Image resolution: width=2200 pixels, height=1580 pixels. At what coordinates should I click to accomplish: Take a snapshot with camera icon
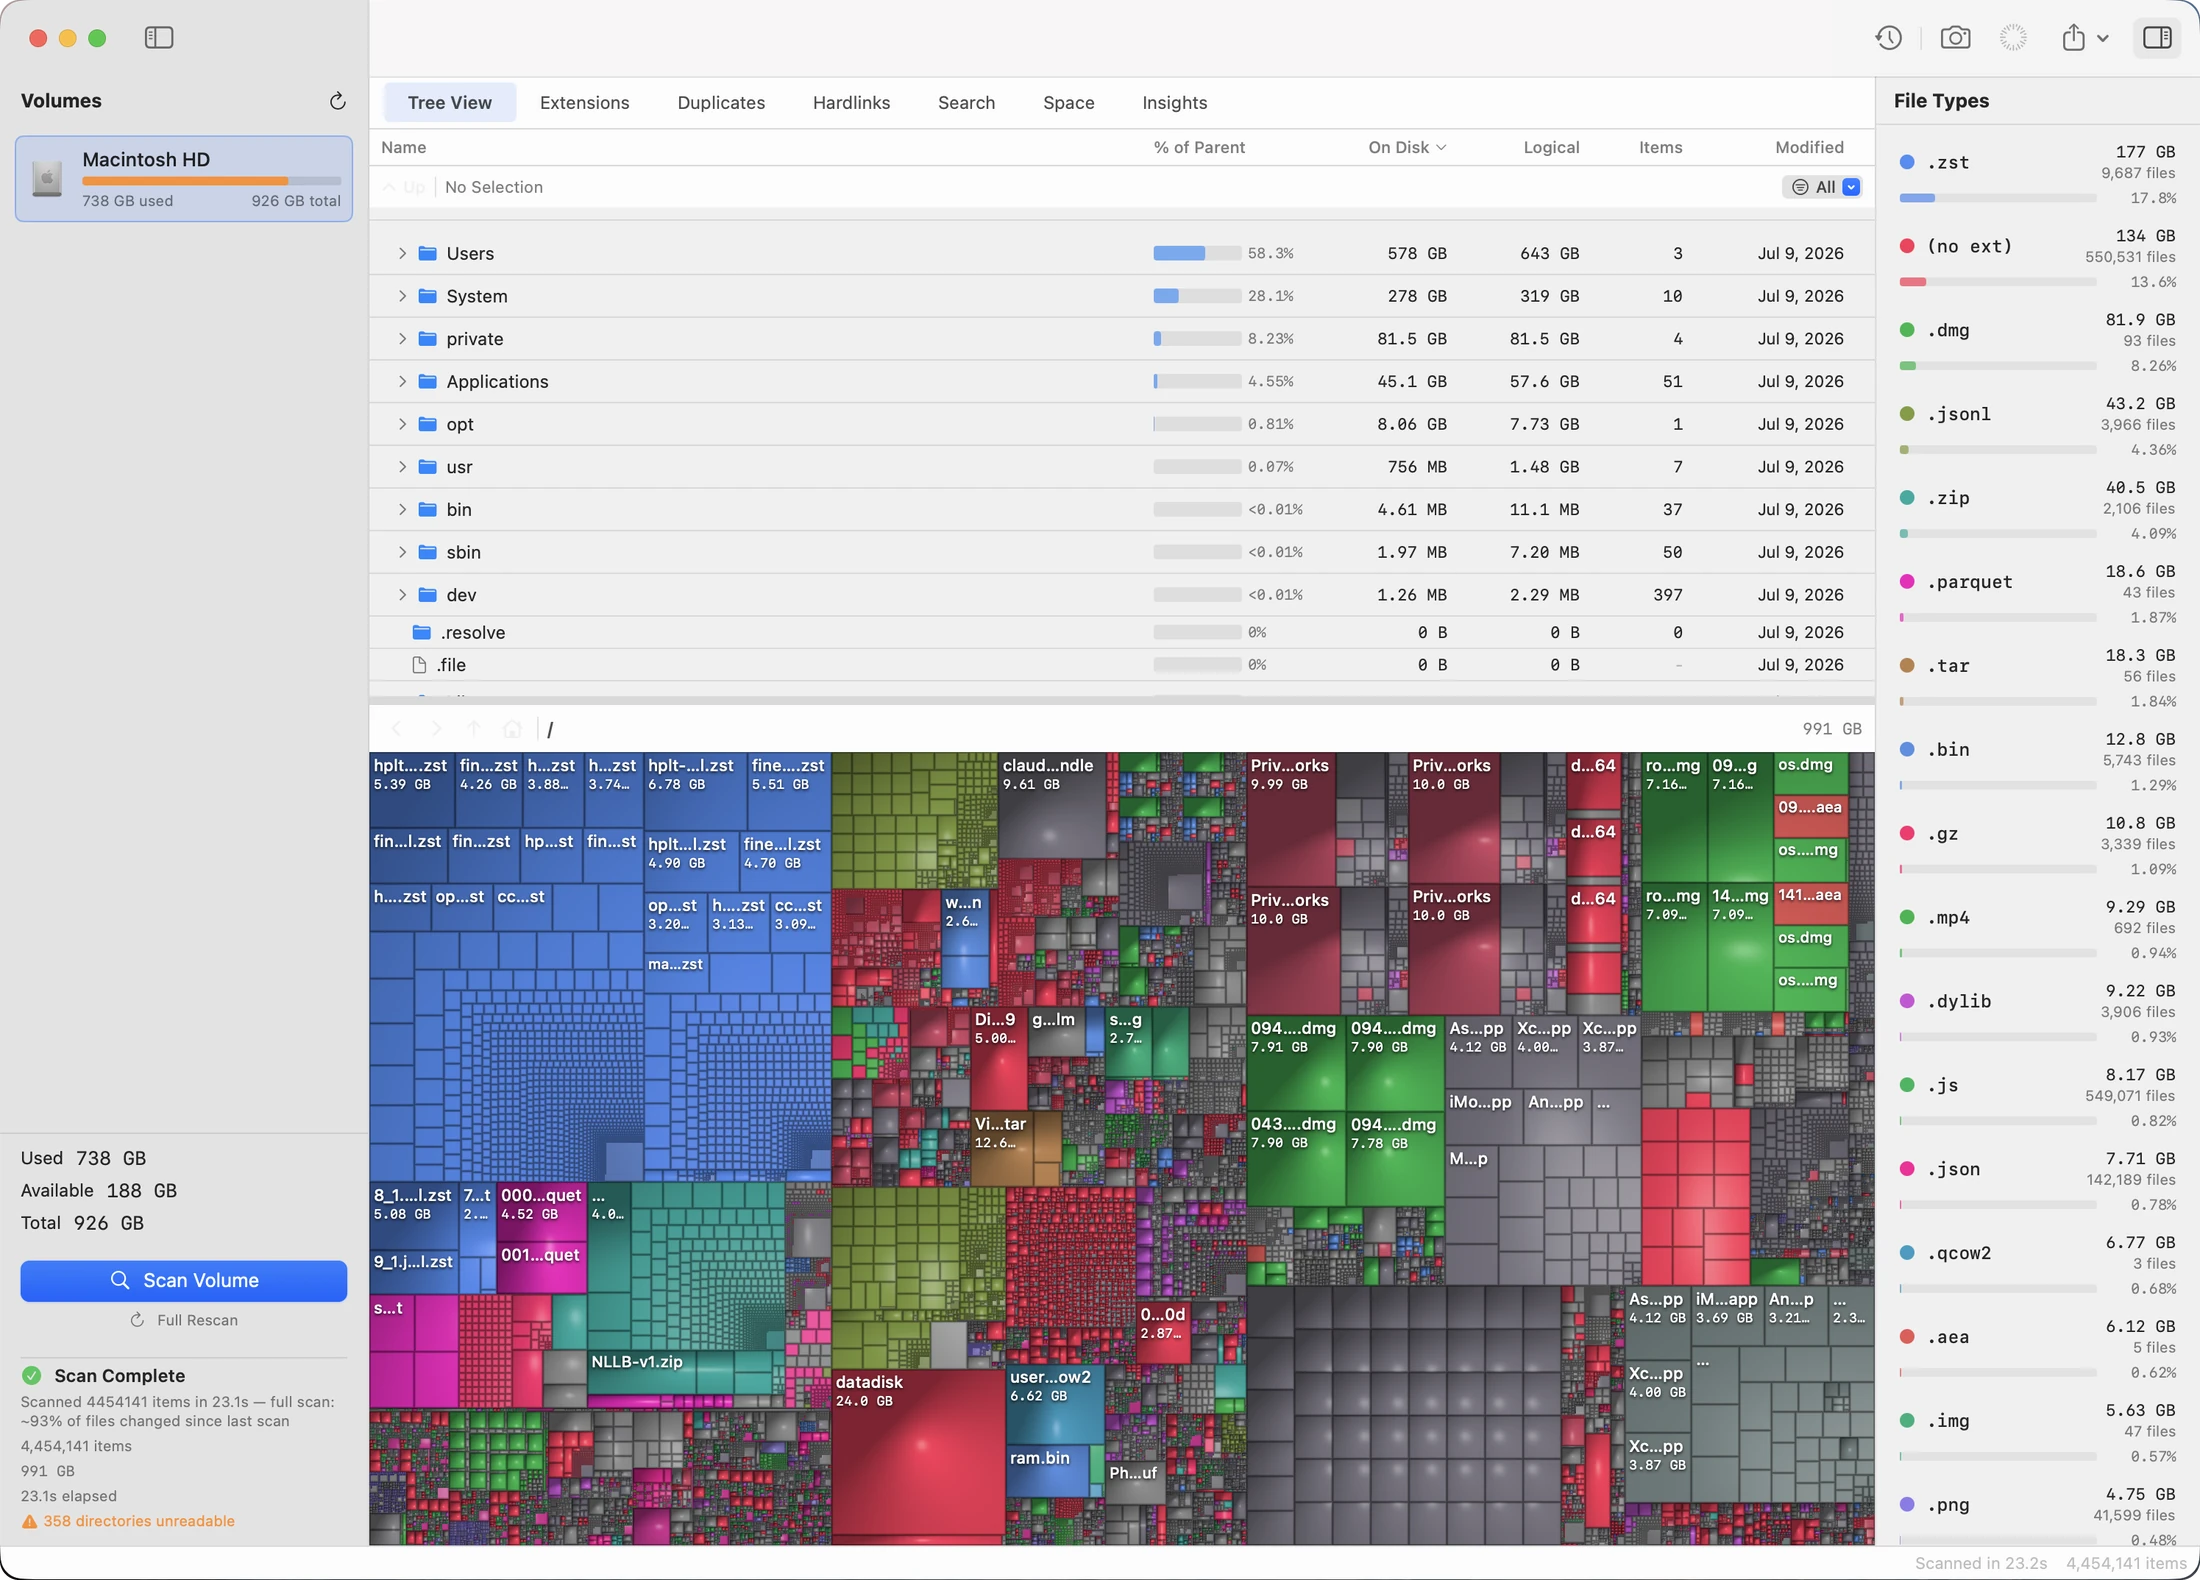tap(1955, 38)
